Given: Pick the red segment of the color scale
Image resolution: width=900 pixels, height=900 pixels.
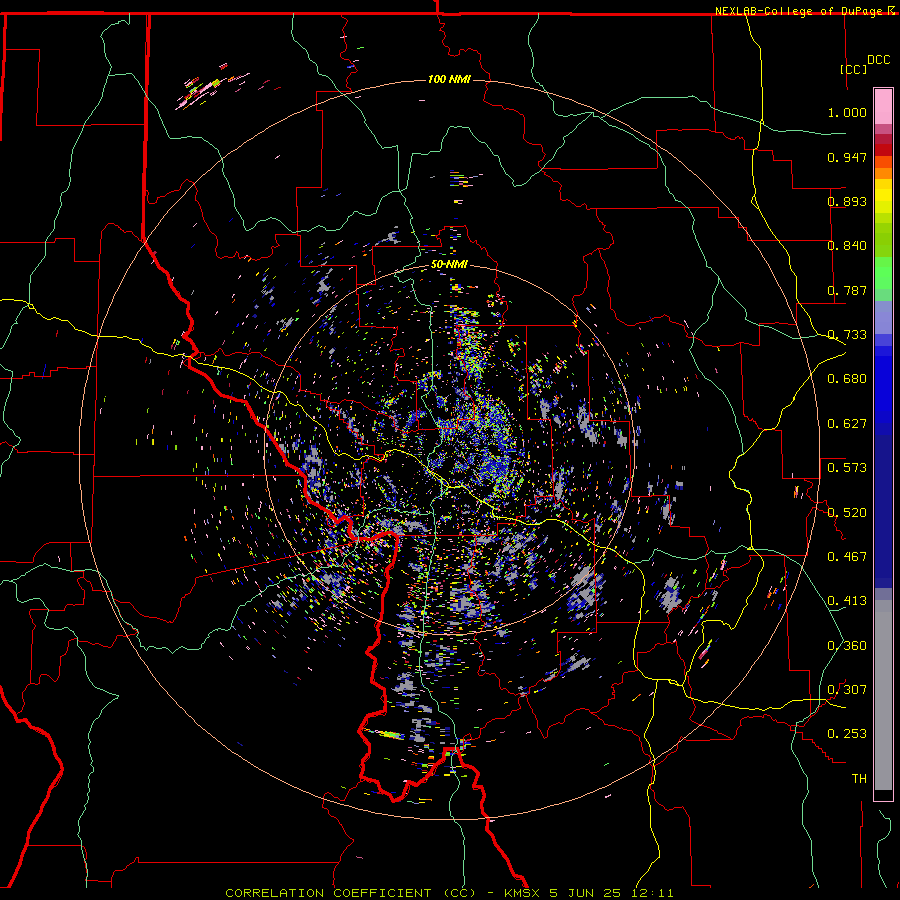Looking at the screenshot, I should coord(883,150).
